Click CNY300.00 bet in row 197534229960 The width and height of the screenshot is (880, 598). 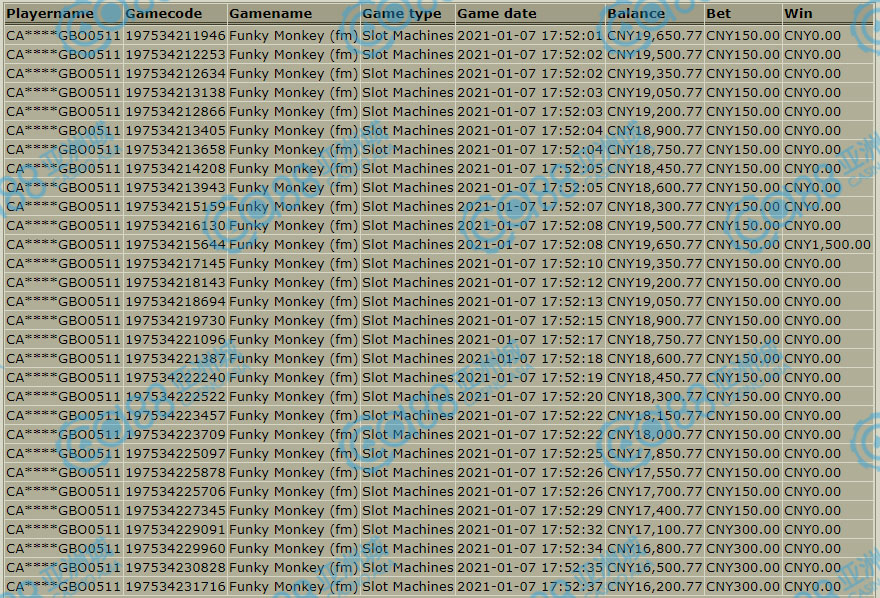point(743,549)
